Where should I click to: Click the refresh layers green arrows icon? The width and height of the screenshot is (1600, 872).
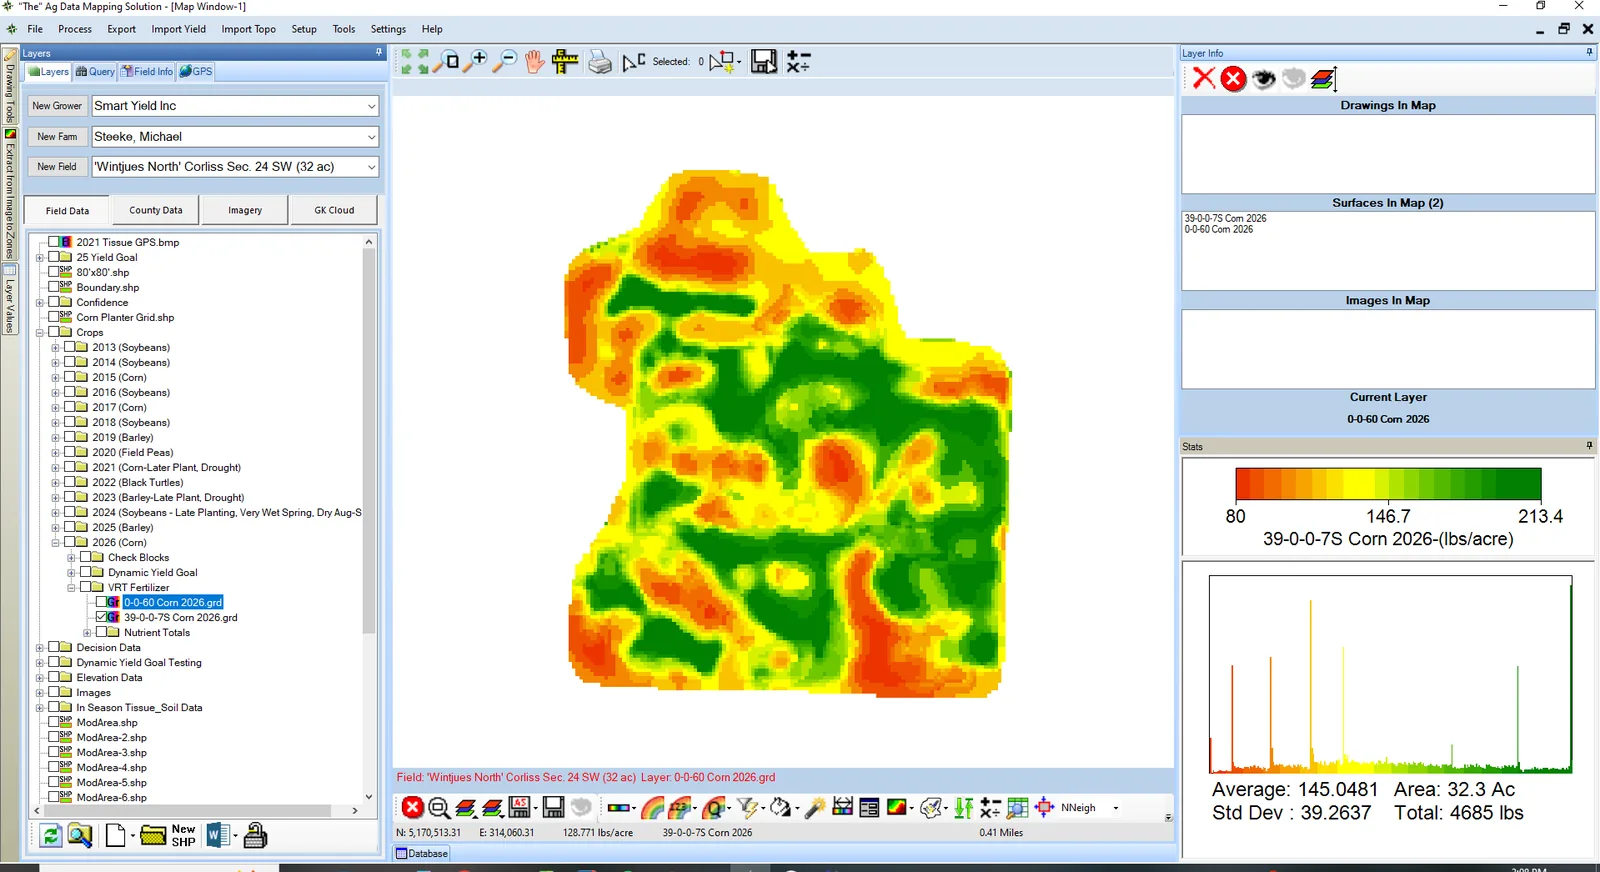tap(50, 835)
